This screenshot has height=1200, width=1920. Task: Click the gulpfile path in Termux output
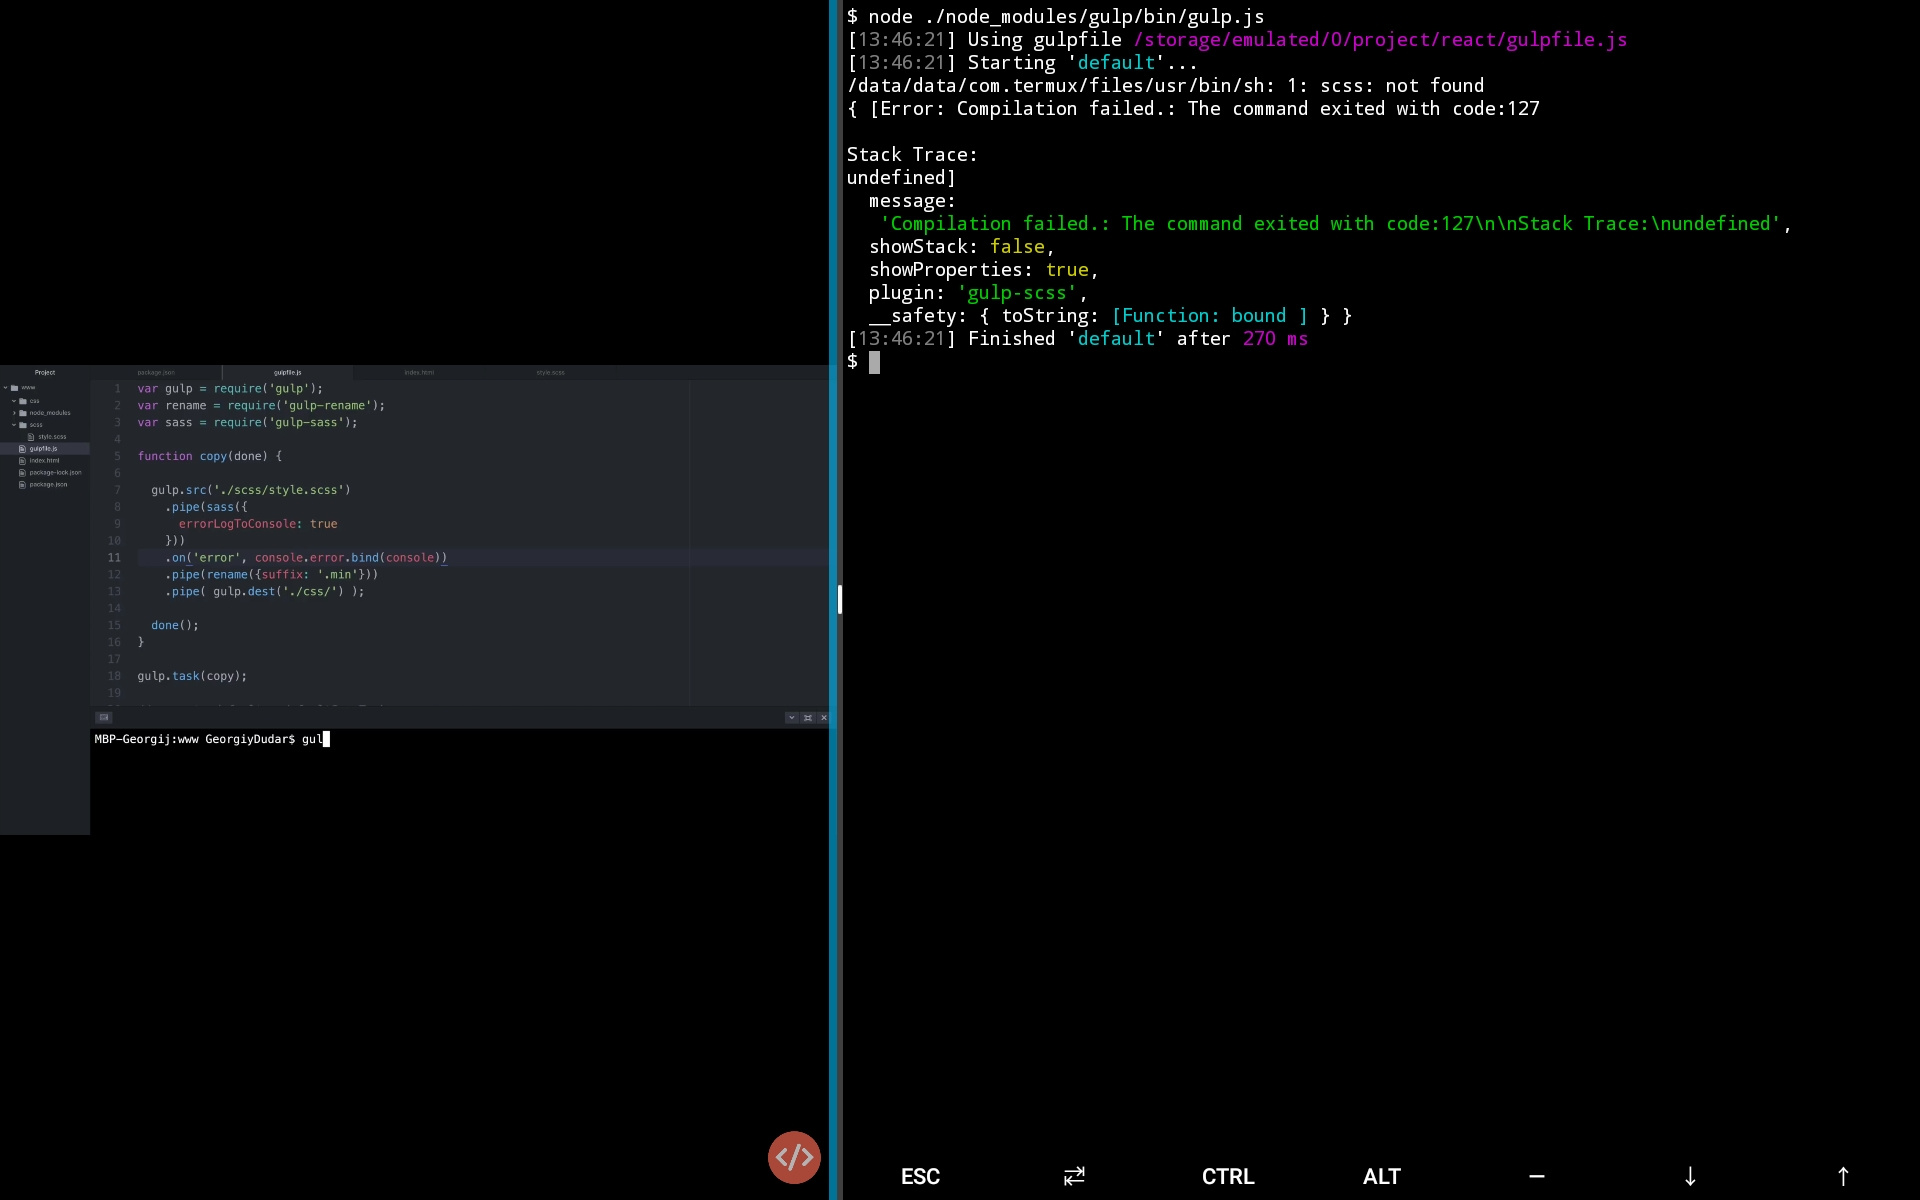(1380, 40)
